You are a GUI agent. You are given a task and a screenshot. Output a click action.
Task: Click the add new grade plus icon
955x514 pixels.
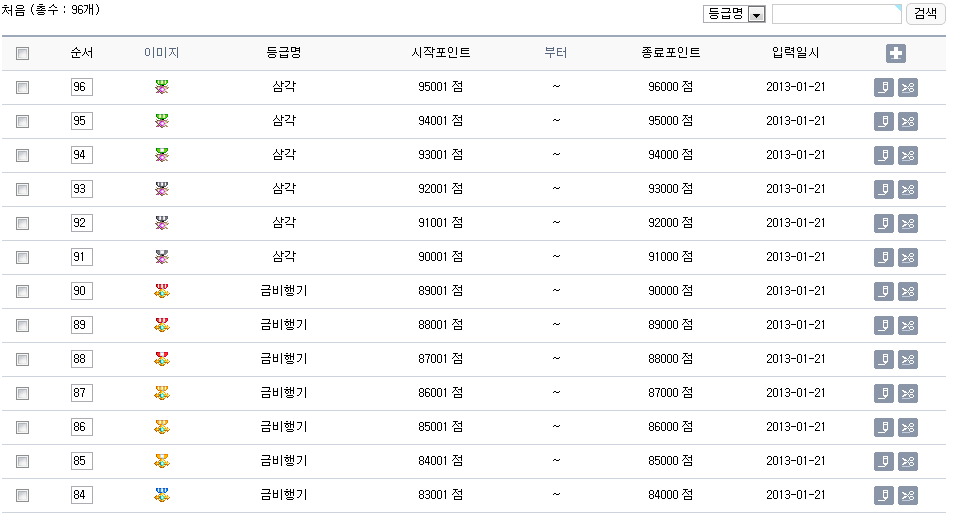click(x=895, y=53)
